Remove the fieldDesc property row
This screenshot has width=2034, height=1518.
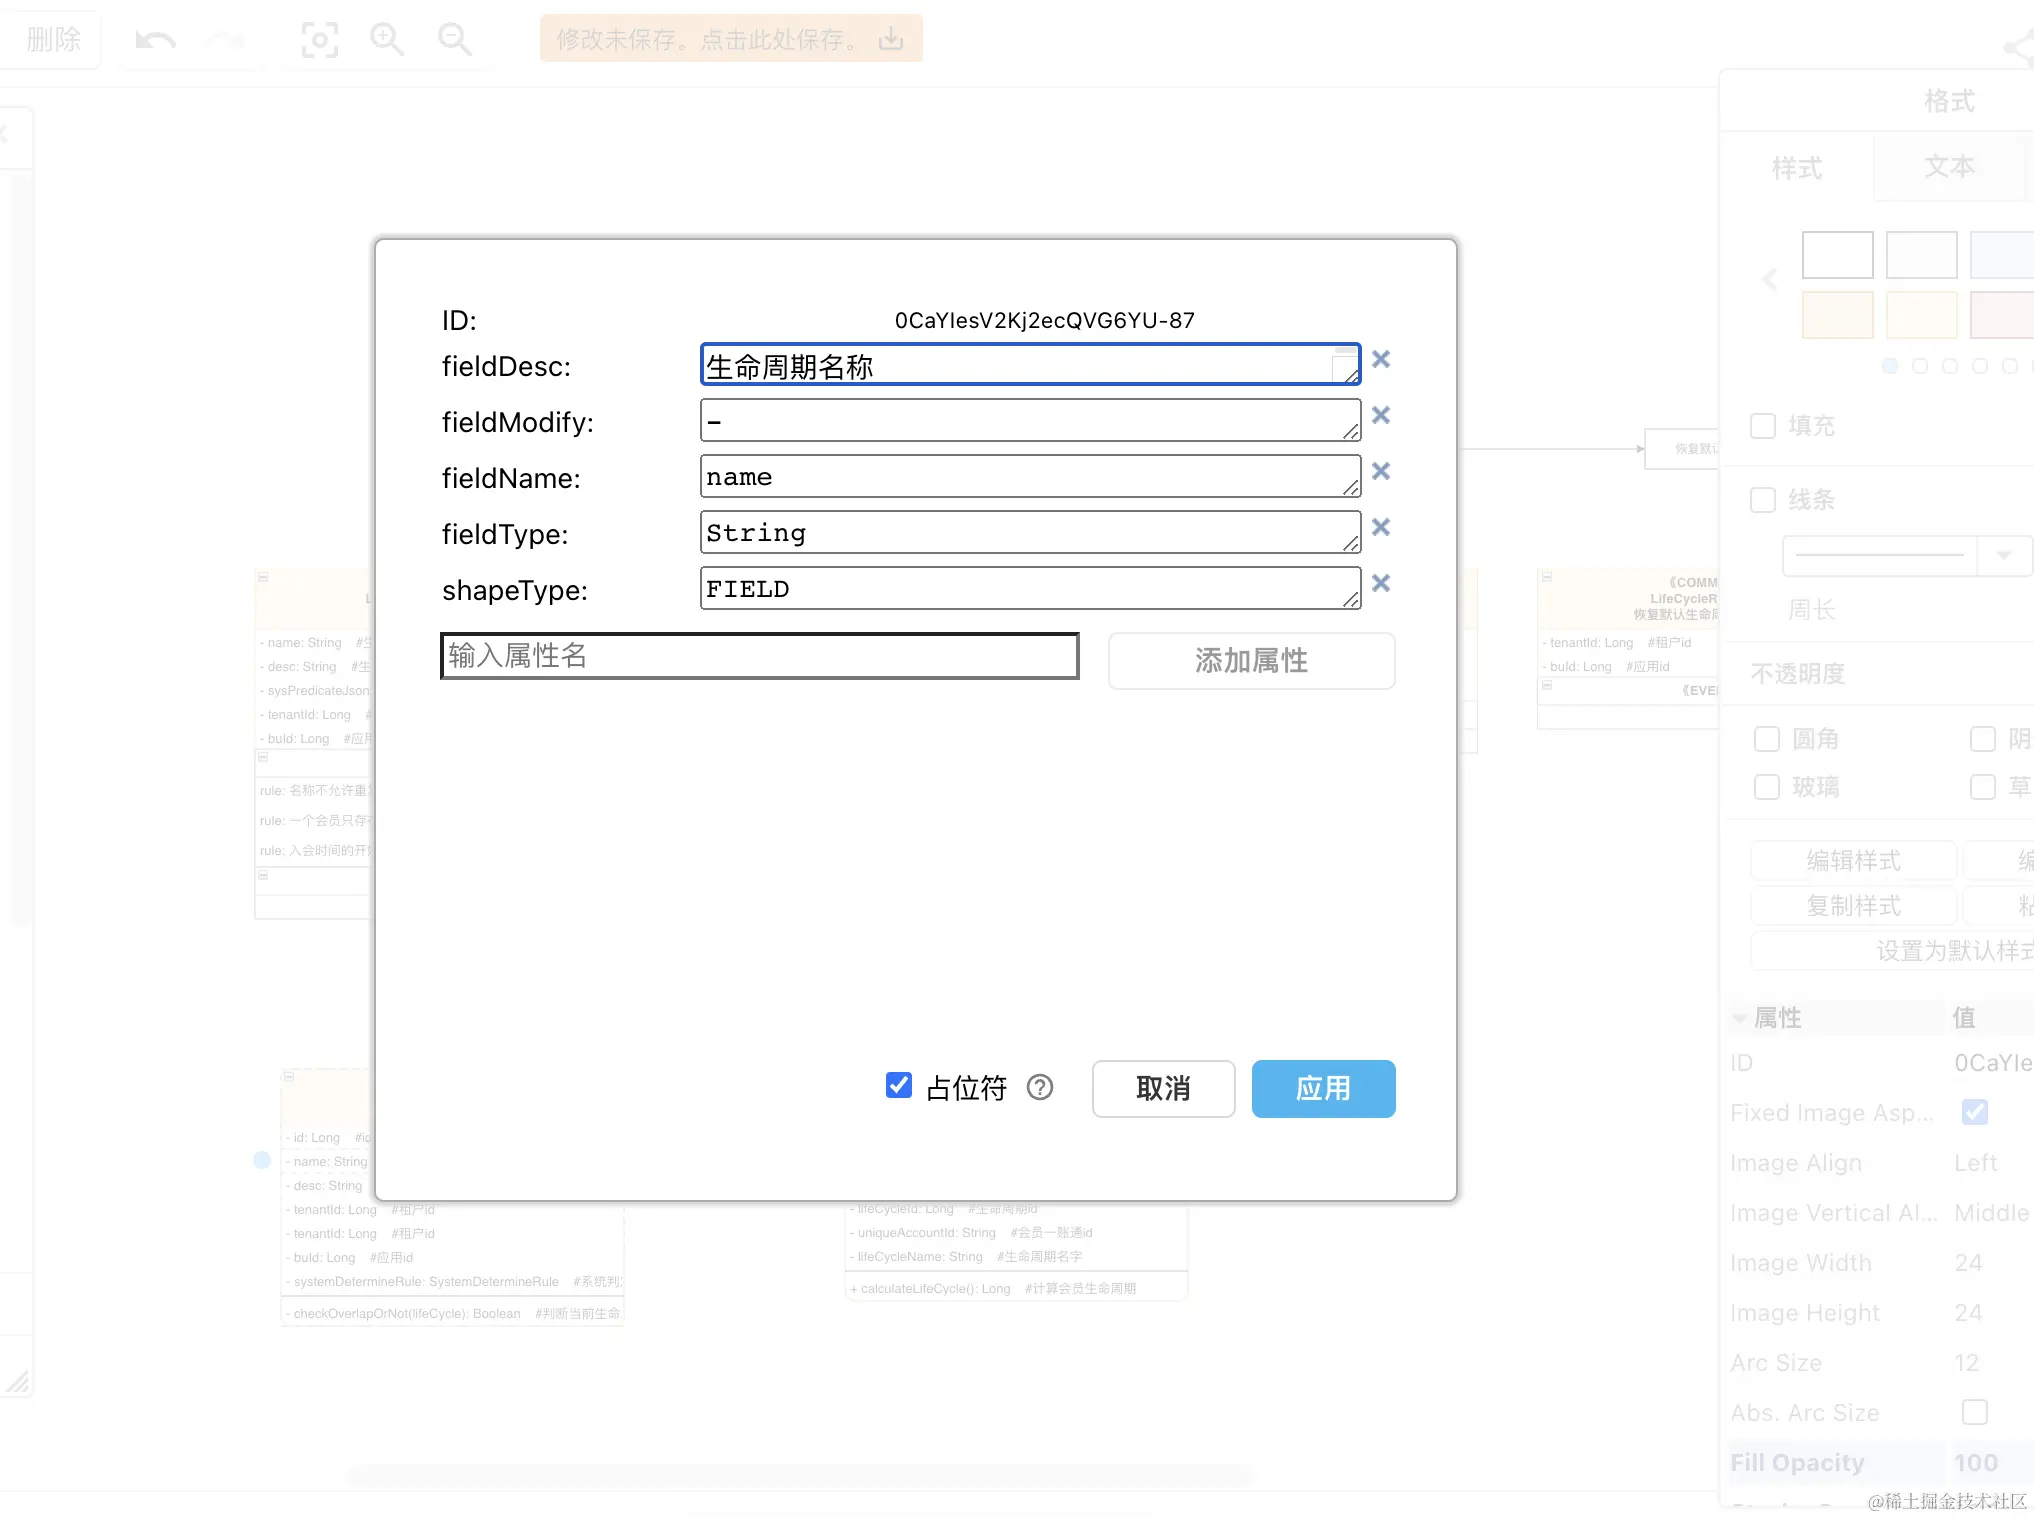[x=1380, y=359]
